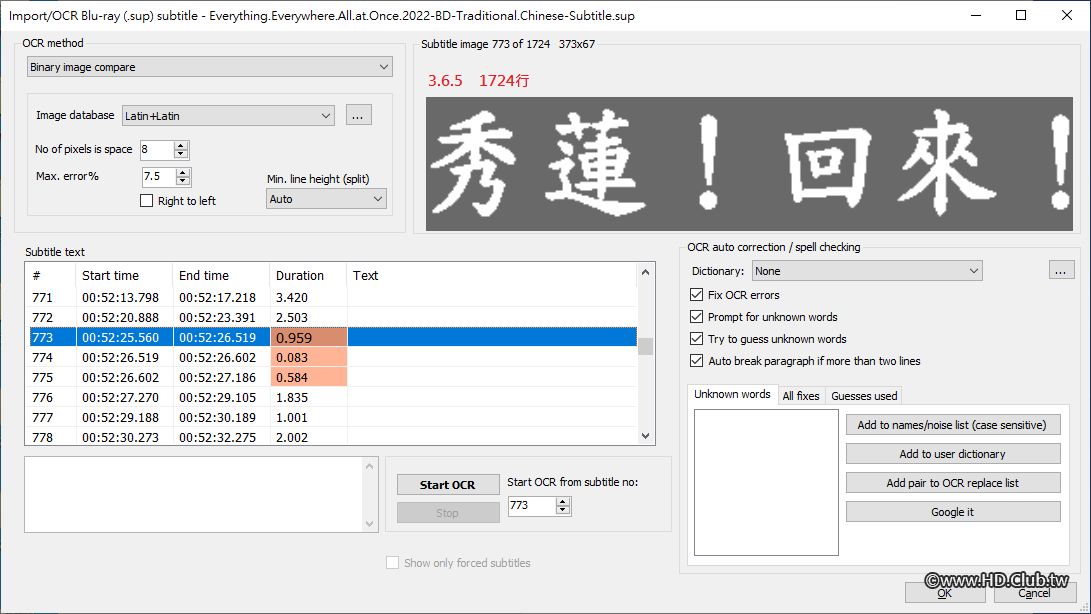Screen dimensions: 1091x614
Task: Click the subtitle list scrollbar thumb
Action: [646, 346]
